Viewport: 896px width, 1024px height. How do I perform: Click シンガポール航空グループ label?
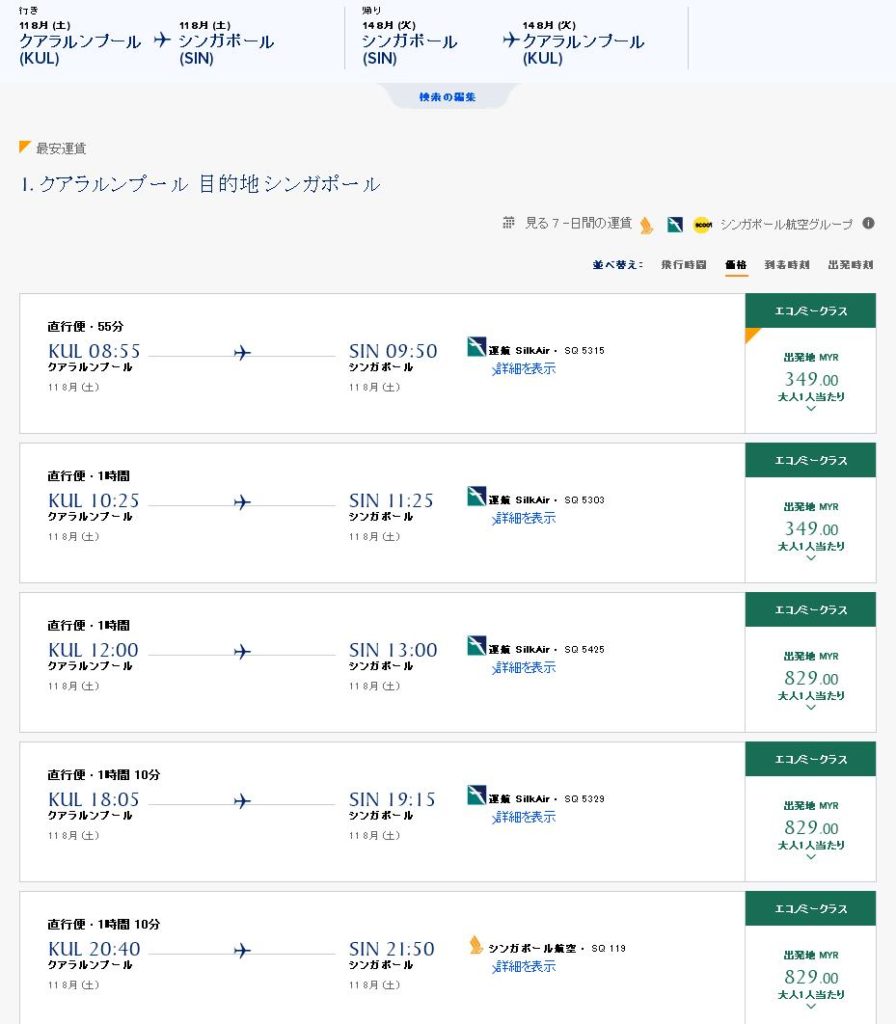[786, 224]
